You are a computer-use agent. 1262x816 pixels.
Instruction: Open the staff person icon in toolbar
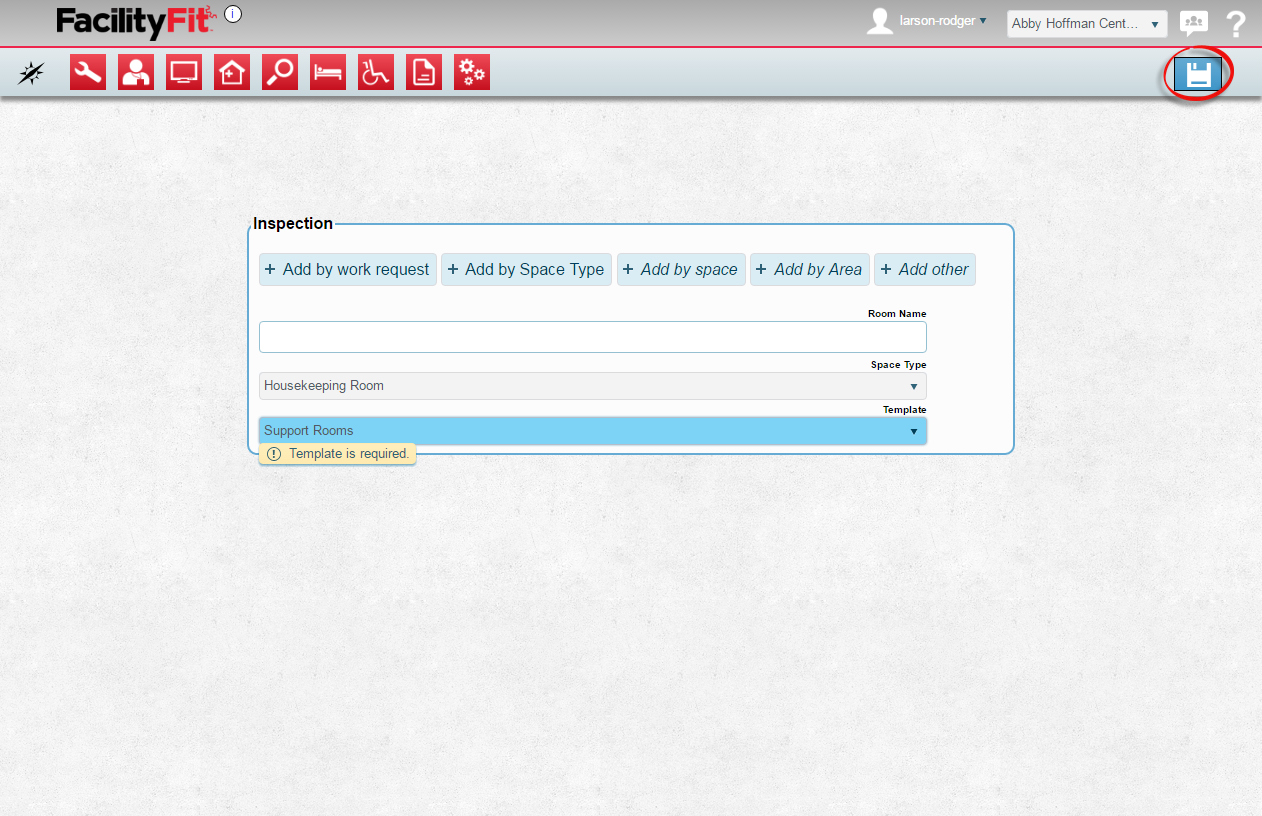136,73
